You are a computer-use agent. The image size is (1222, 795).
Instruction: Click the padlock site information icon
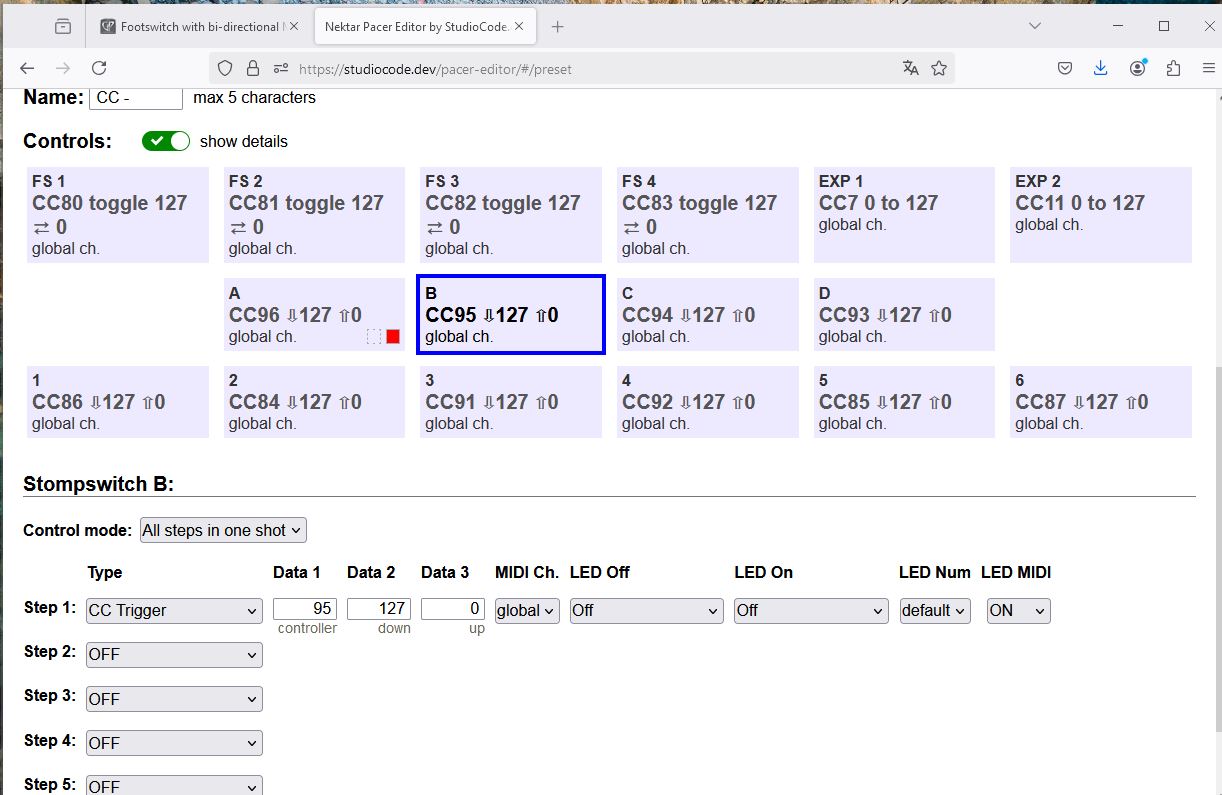click(253, 68)
